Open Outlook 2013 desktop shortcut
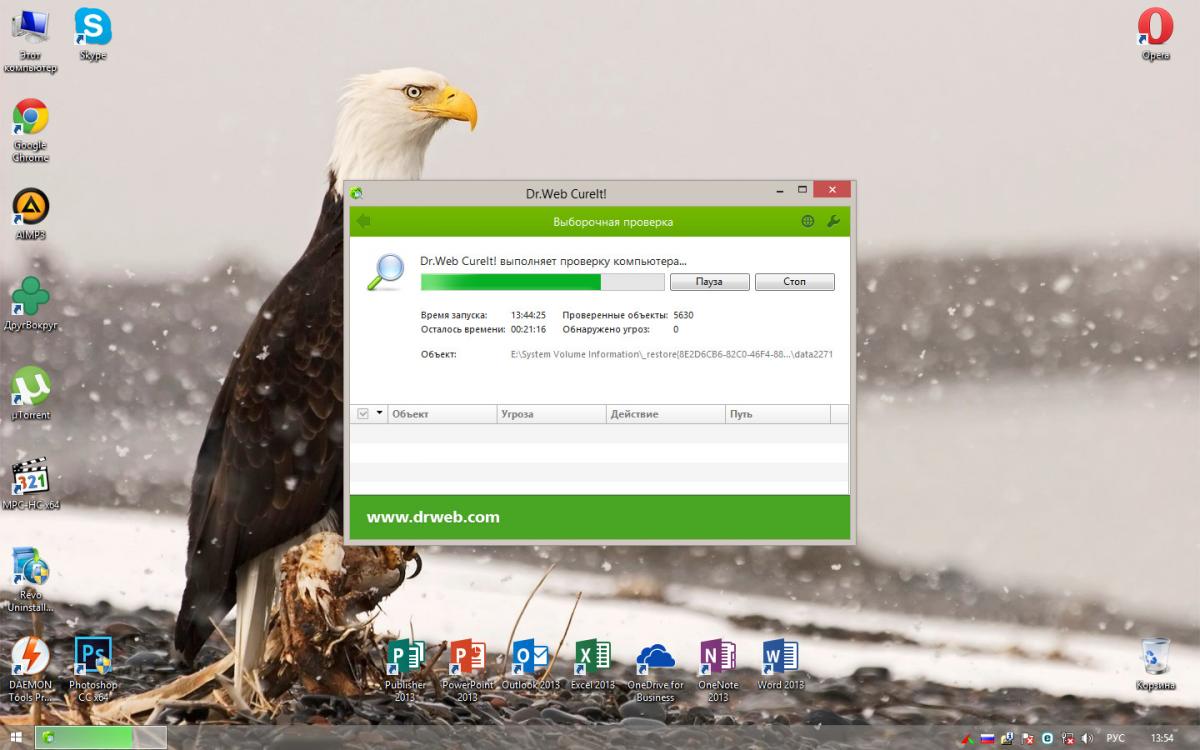Viewport: 1200px width, 750px height. coord(530,664)
